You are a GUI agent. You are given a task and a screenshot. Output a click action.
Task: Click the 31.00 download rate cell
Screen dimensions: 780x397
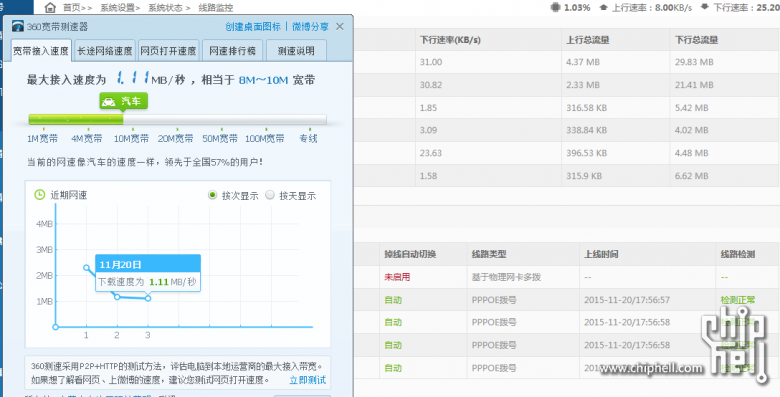click(x=431, y=62)
